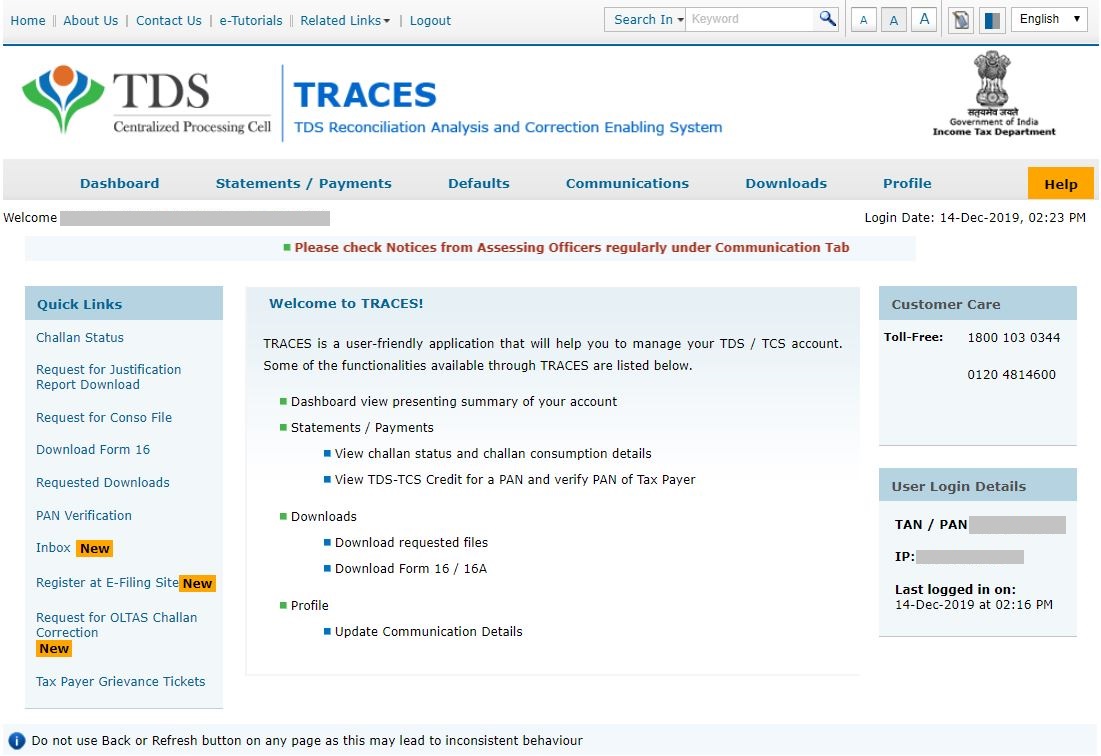Open the Dashboard tab
The width and height of the screenshot is (1101, 756).
pos(119,183)
